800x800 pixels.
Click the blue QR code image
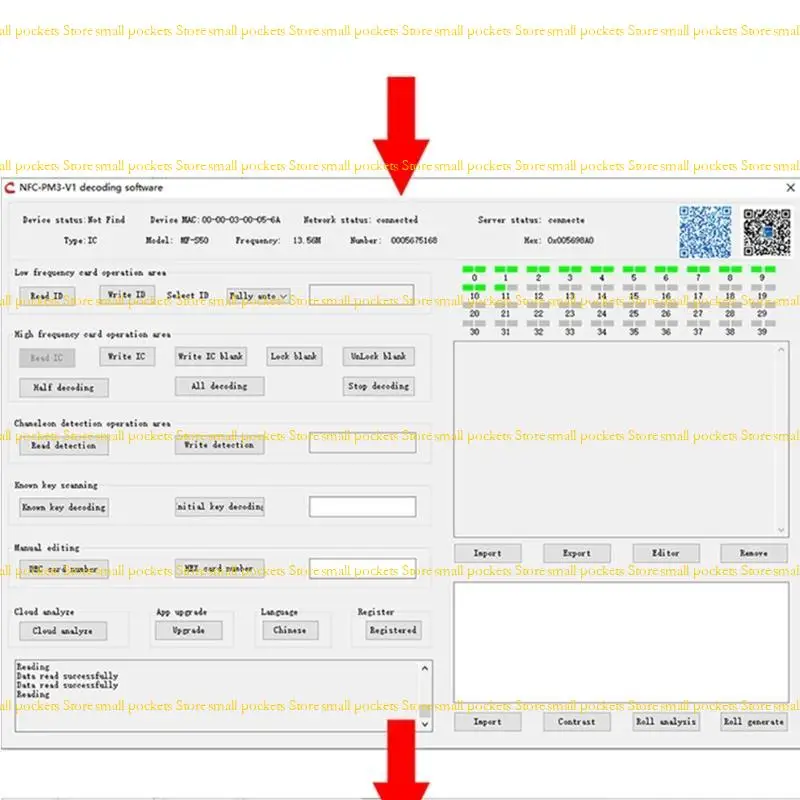coord(705,232)
